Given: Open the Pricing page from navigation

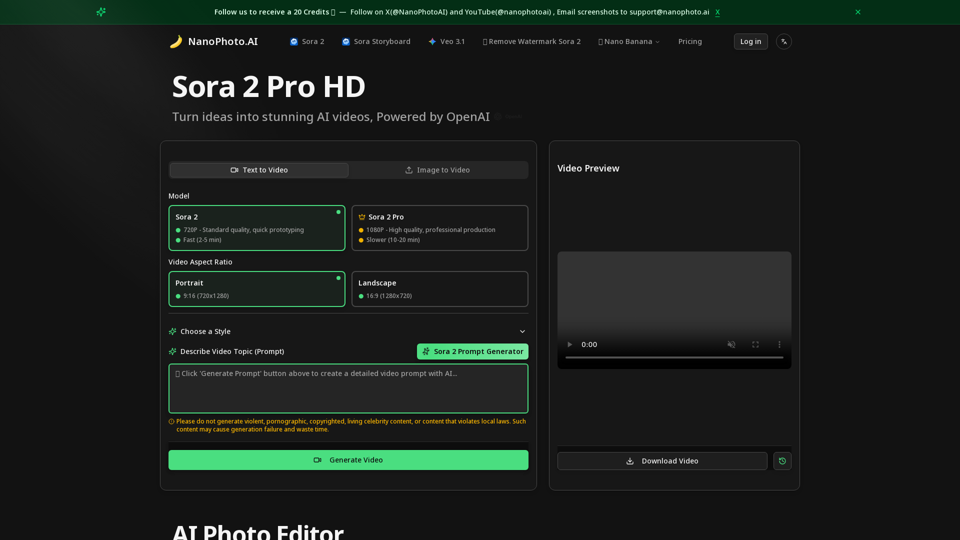Looking at the screenshot, I should 690,42.
